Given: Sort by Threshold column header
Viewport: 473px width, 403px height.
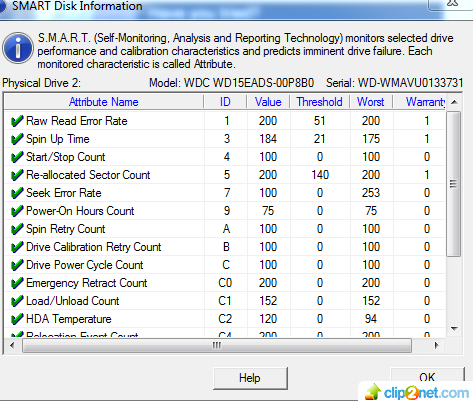Looking at the screenshot, I should coord(319,102).
